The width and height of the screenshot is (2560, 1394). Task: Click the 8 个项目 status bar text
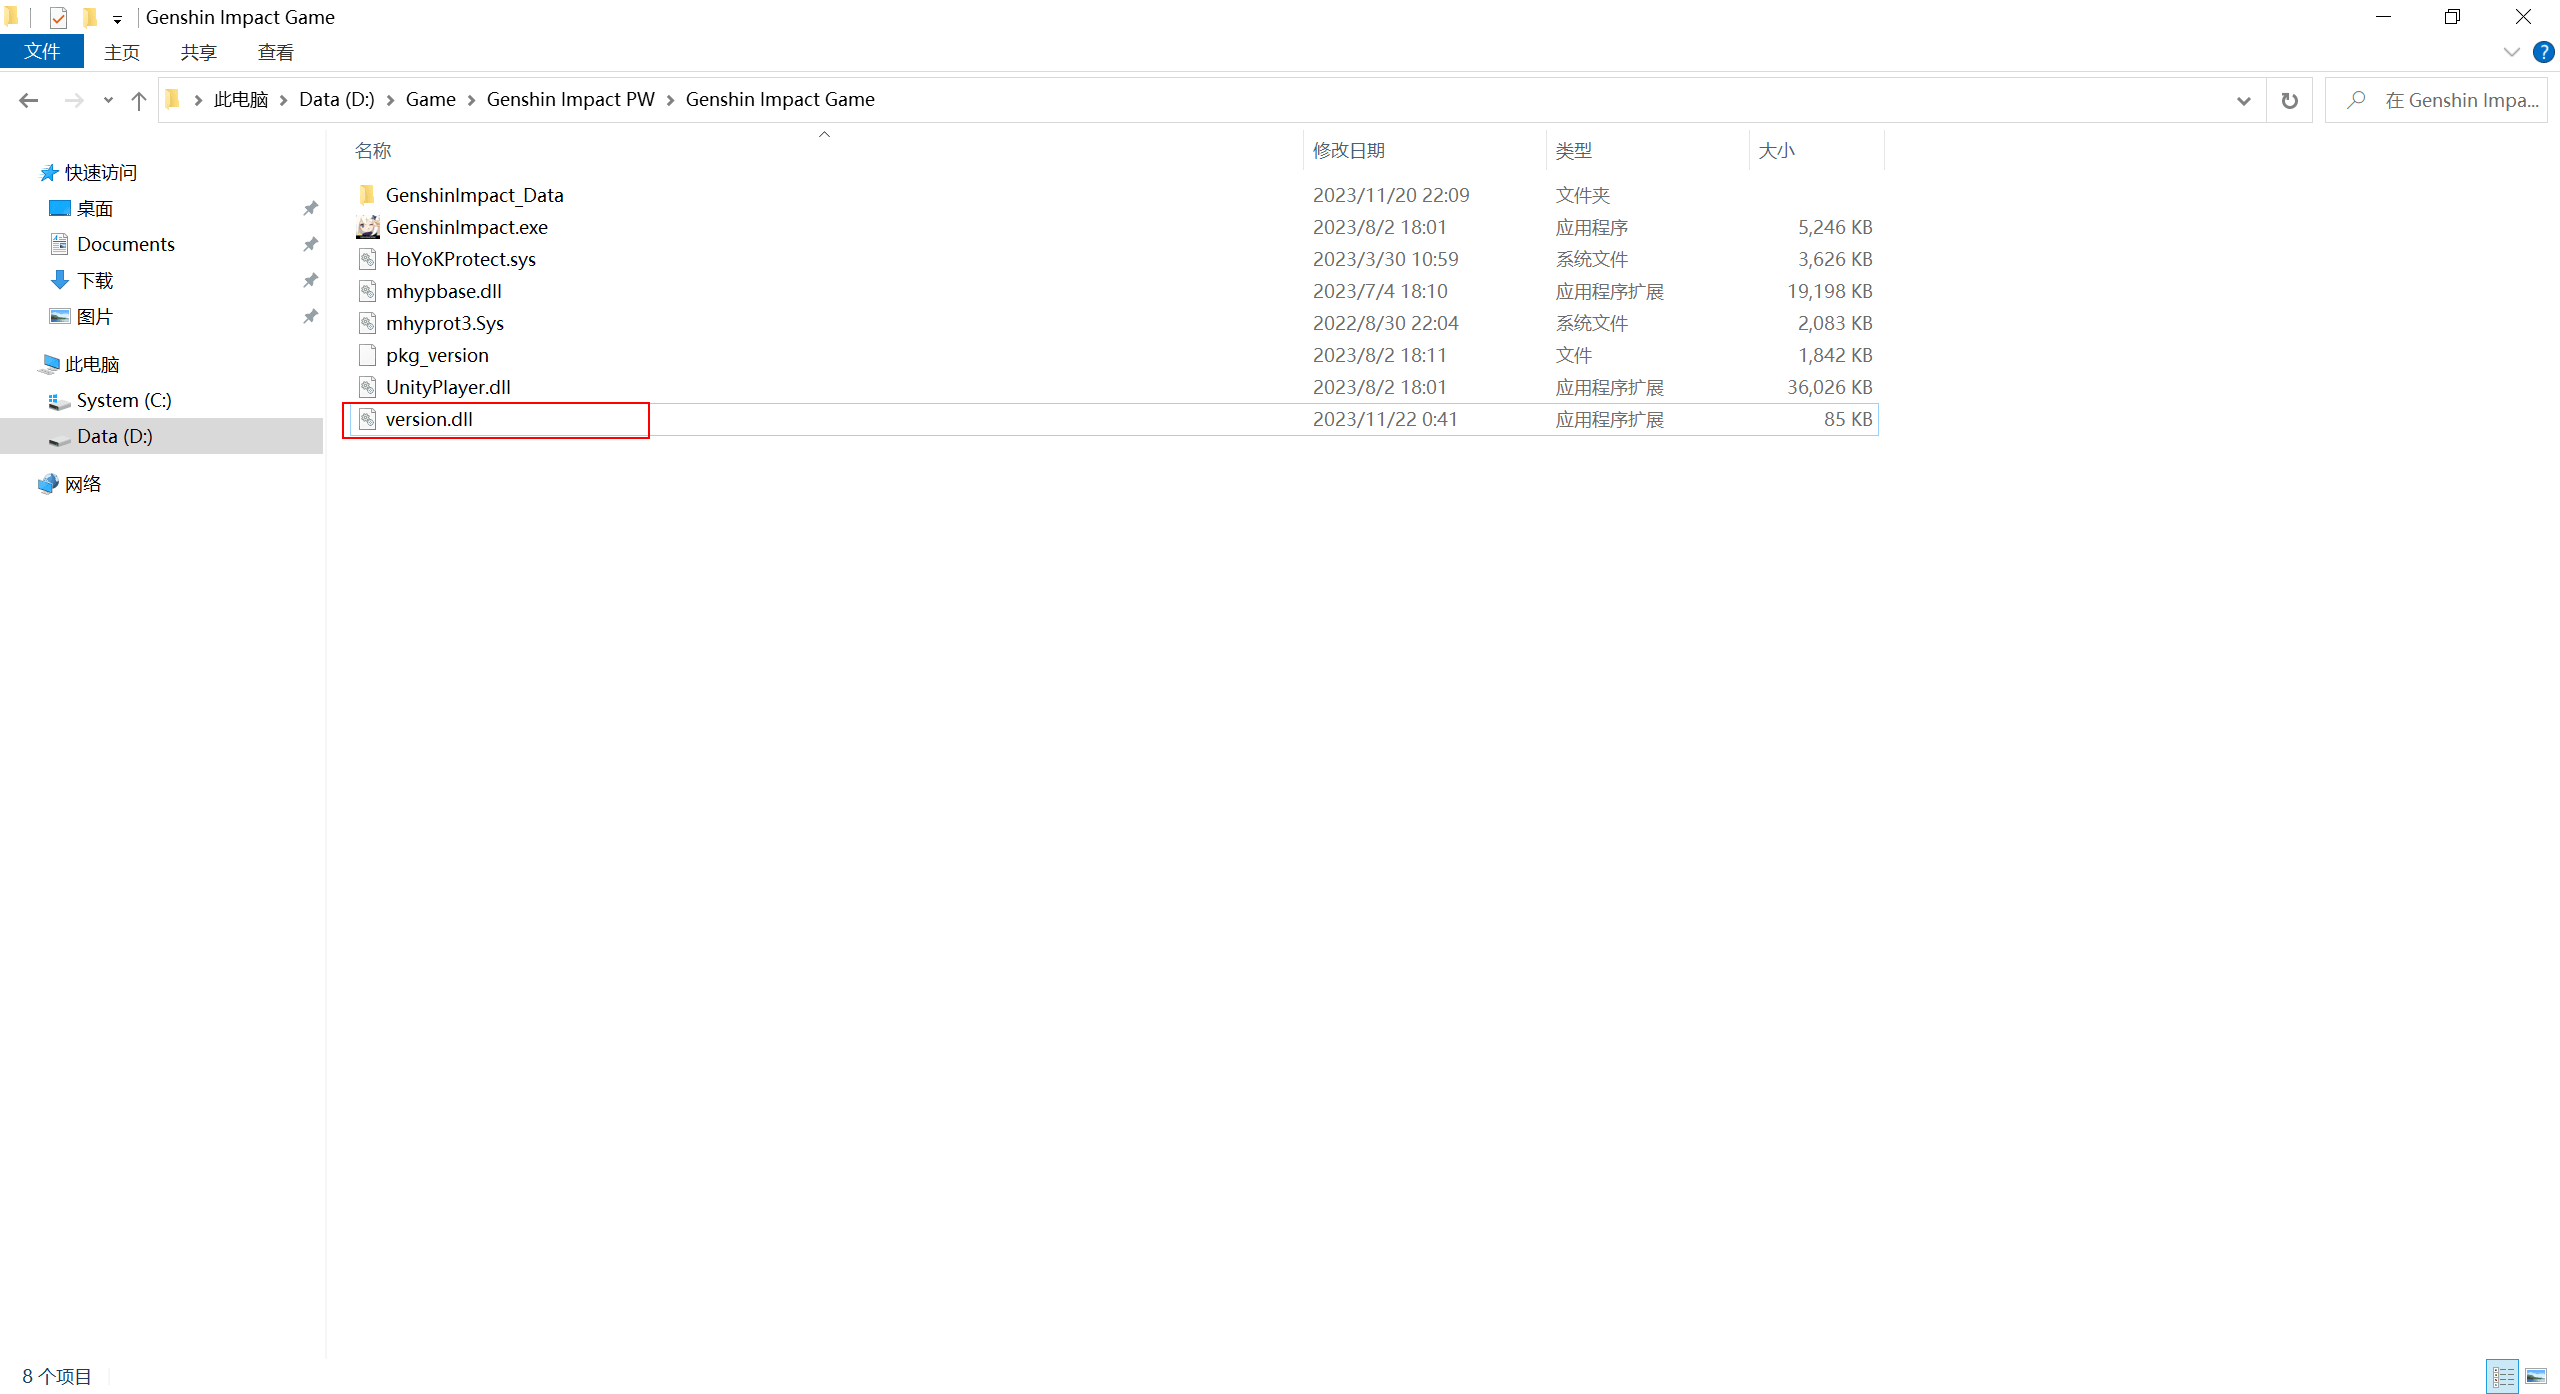pos(57,1376)
